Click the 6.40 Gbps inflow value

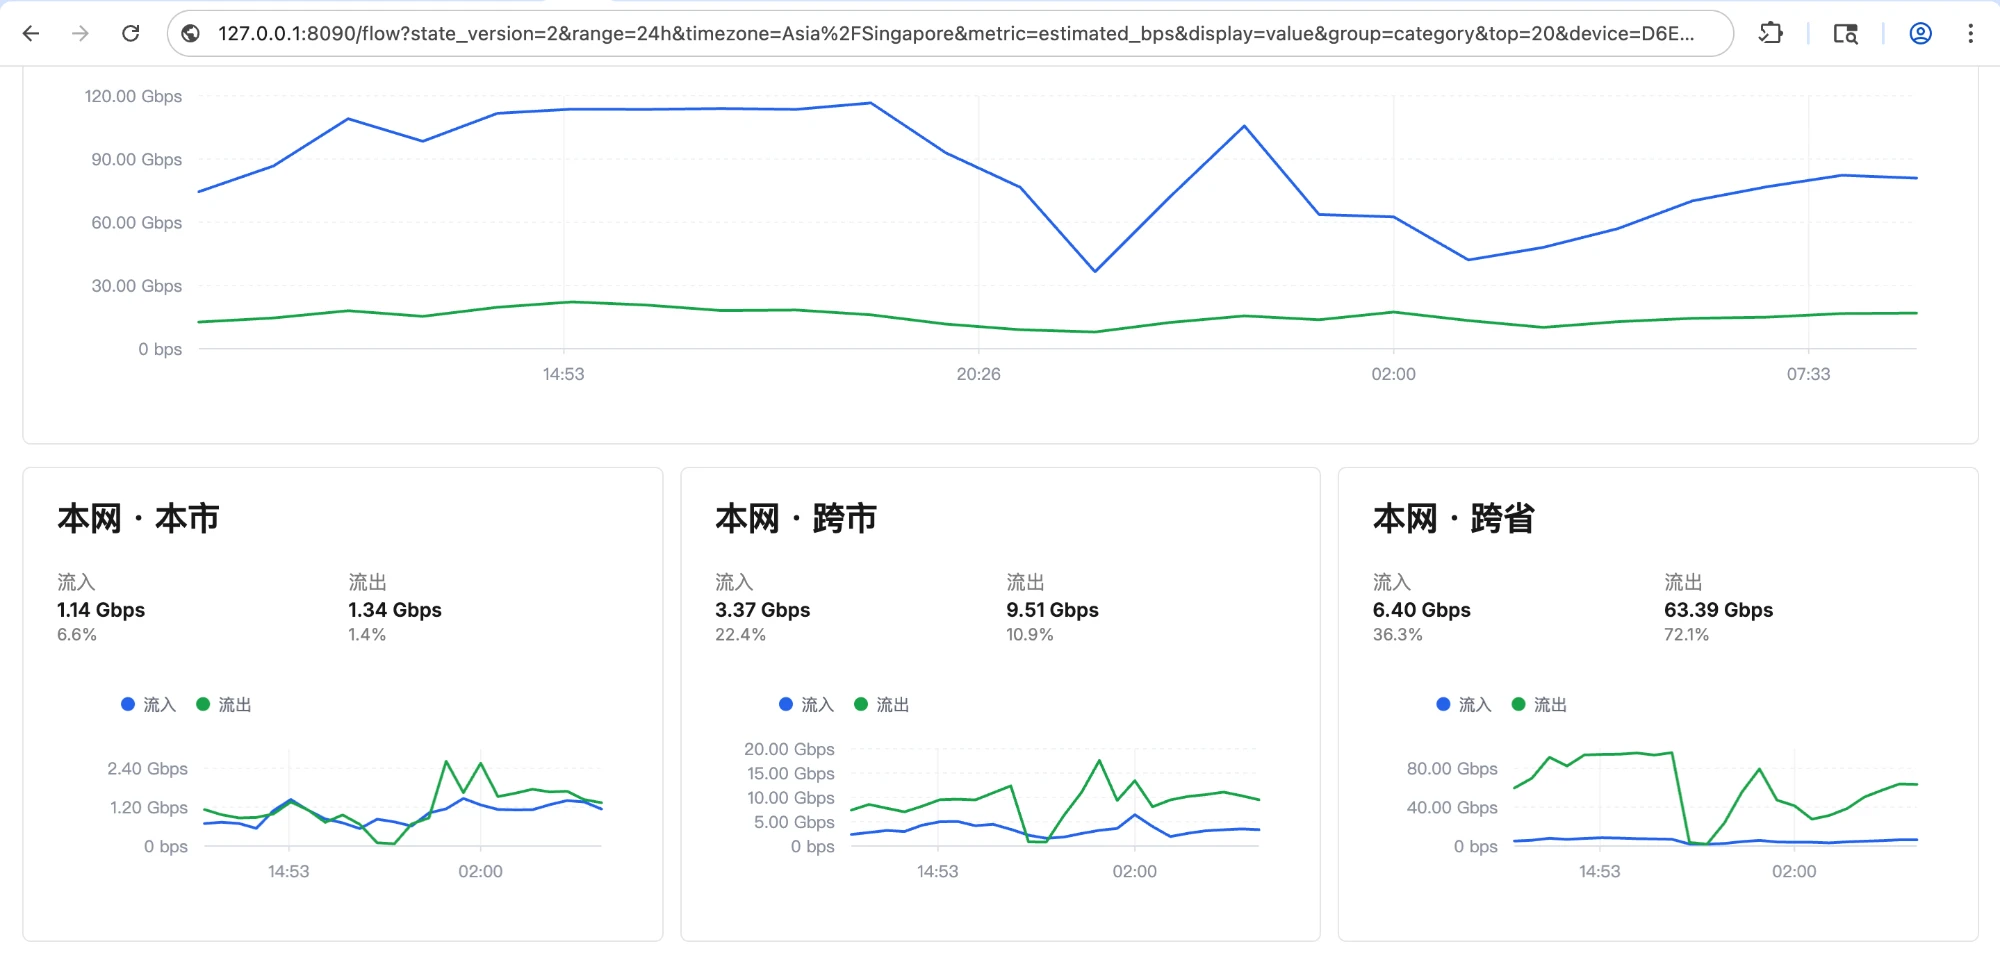pyautogui.click(x=1422, y=610)
